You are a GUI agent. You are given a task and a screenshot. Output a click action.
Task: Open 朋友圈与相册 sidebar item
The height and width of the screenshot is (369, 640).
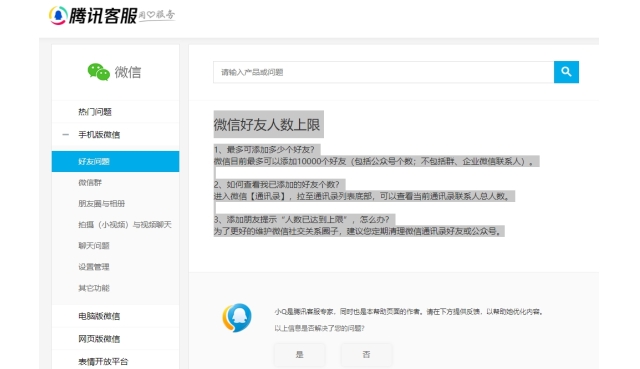[x=101, y=203]
